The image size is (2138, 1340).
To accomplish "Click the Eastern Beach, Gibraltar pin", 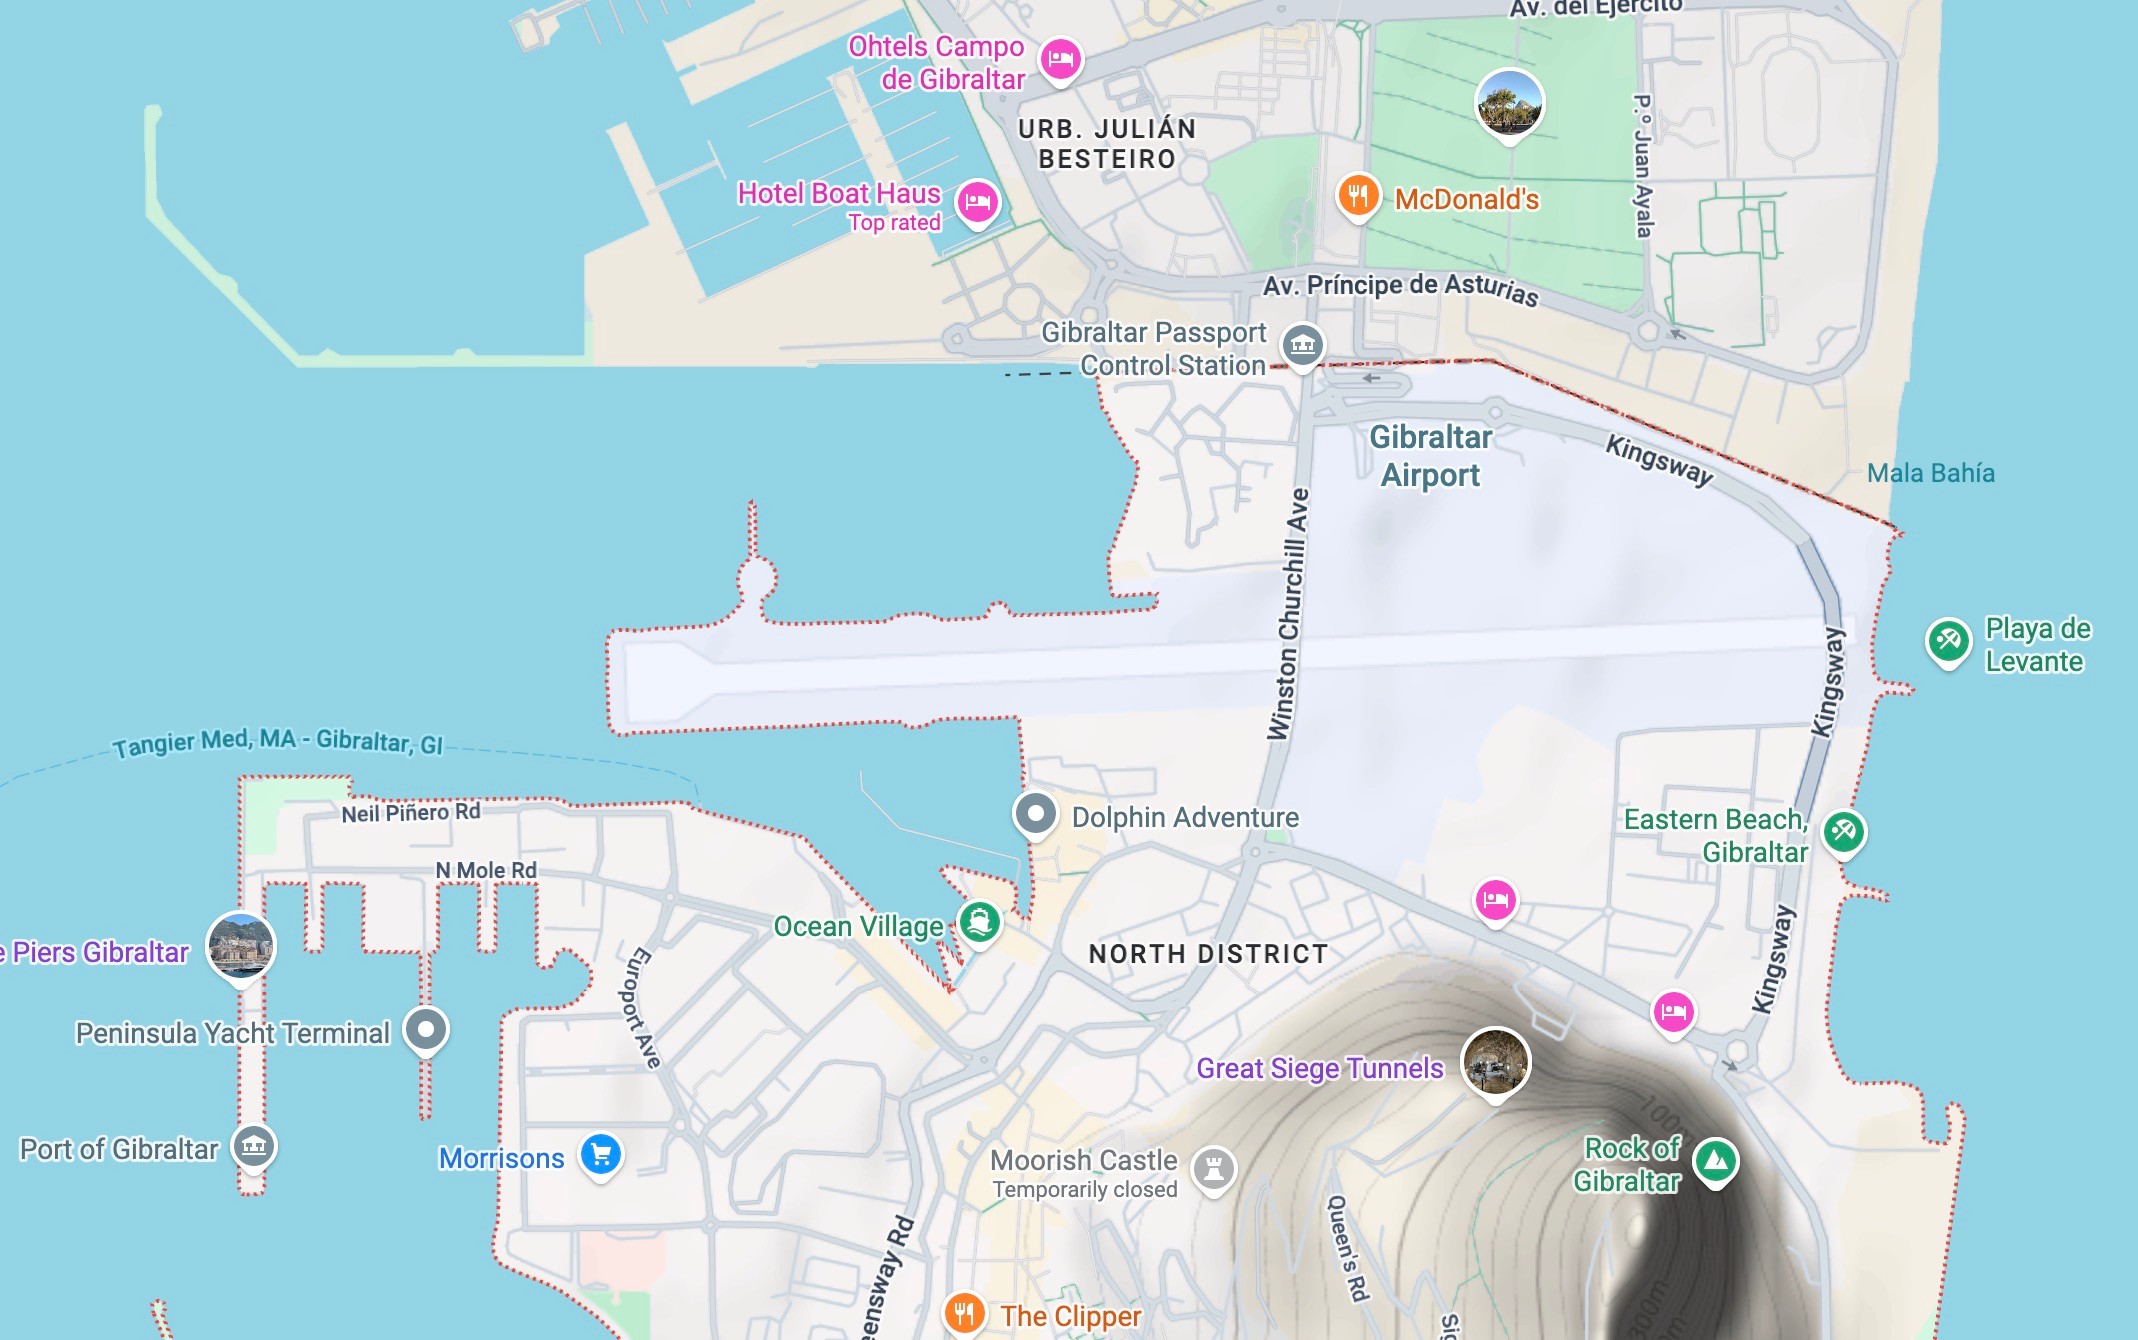I will pos(1844,832).
